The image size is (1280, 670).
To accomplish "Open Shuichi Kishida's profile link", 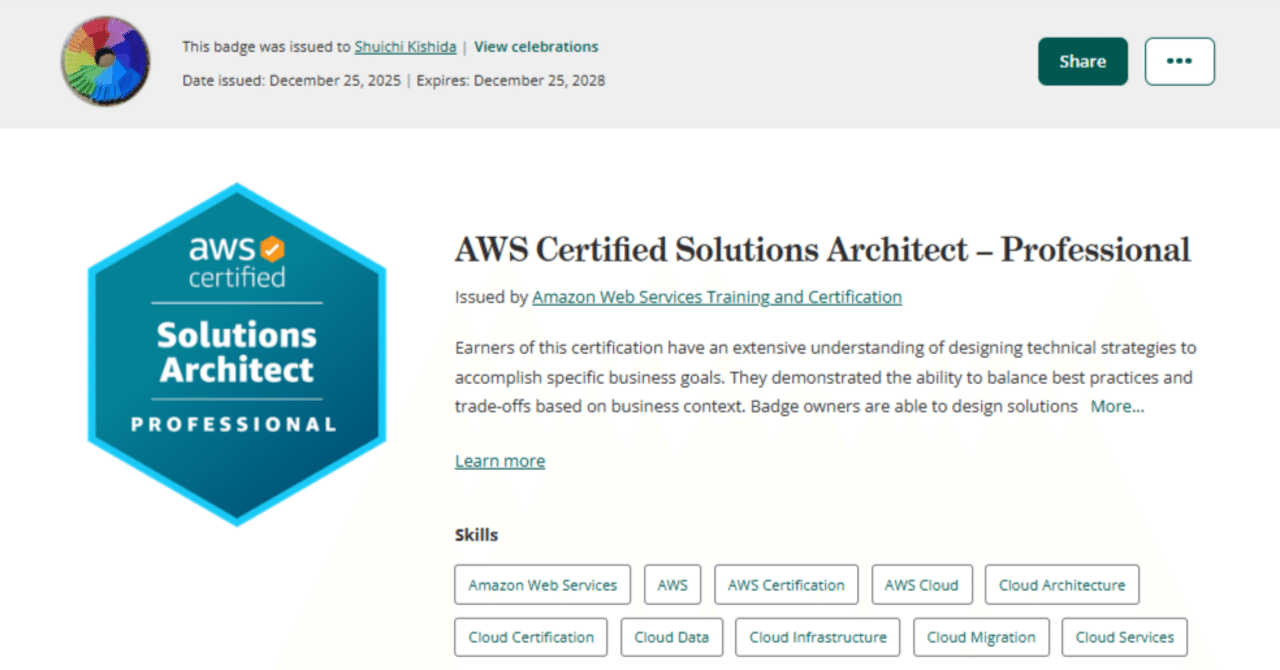I will pyautogui.click(x=405, y=46).
